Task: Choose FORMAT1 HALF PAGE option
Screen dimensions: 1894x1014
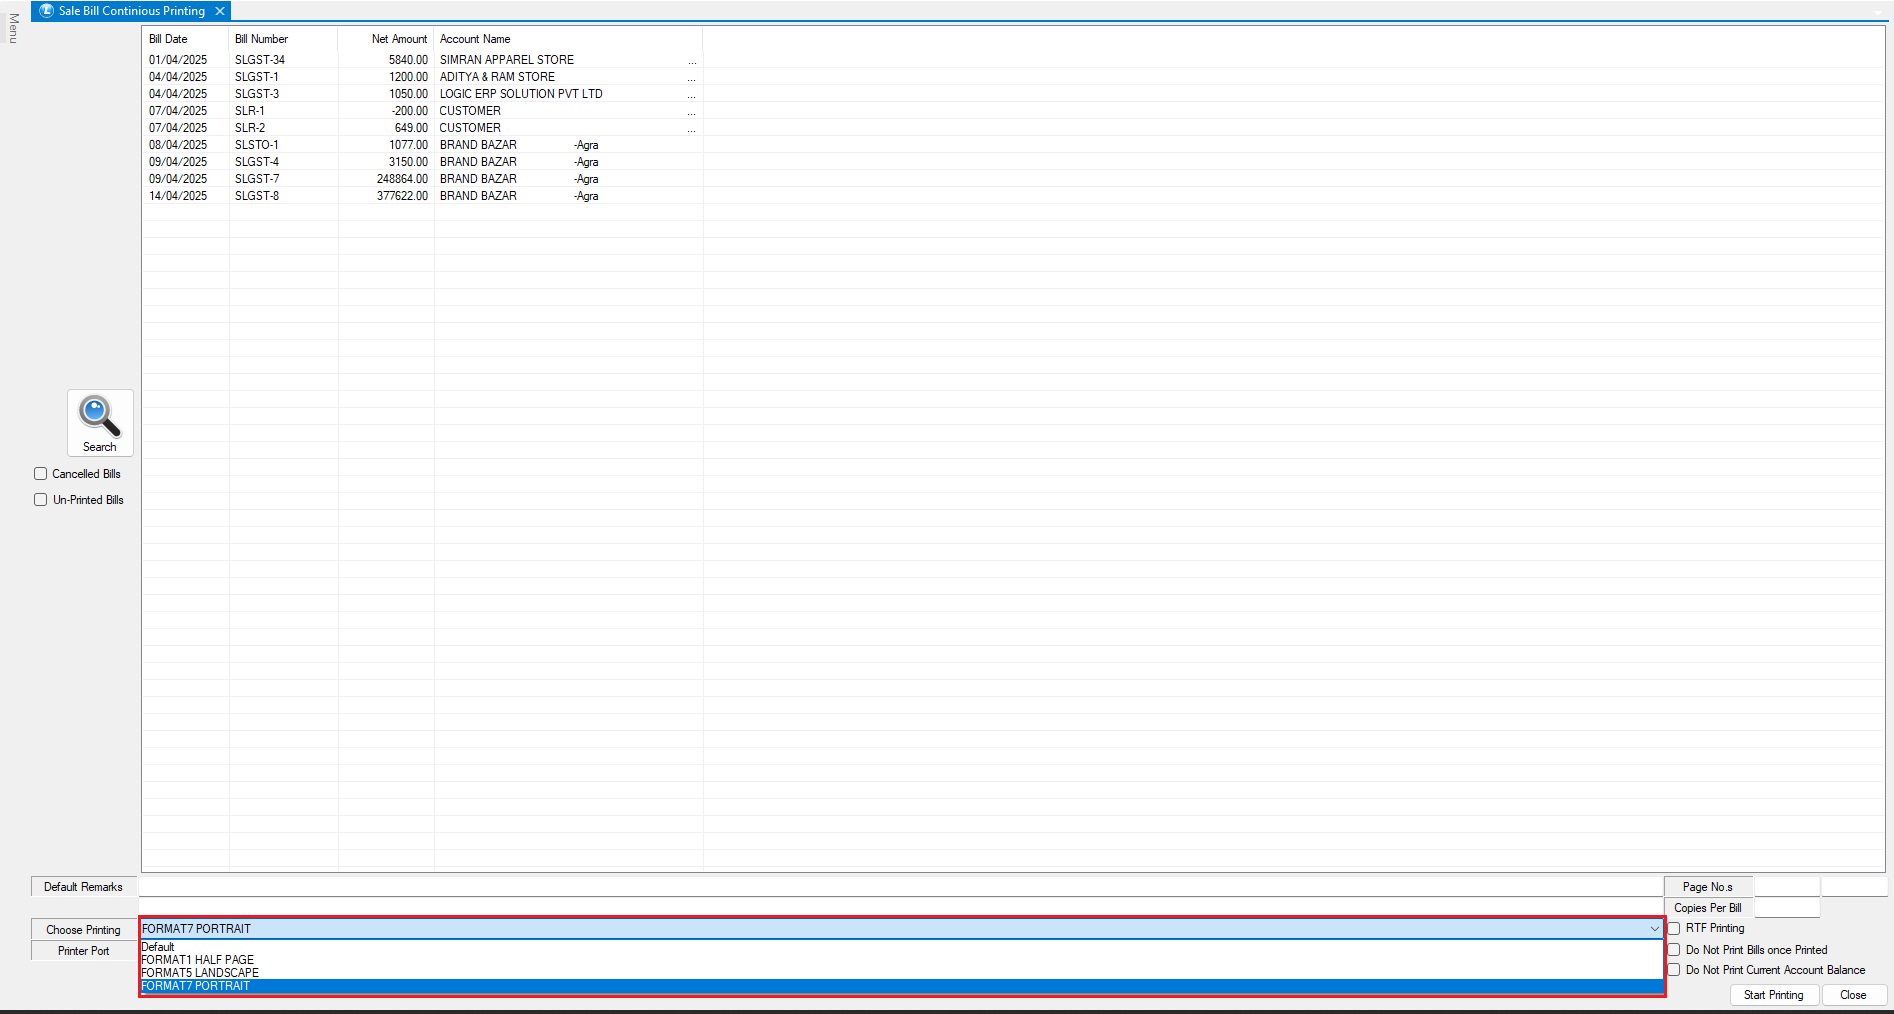Action: (198, 960)
